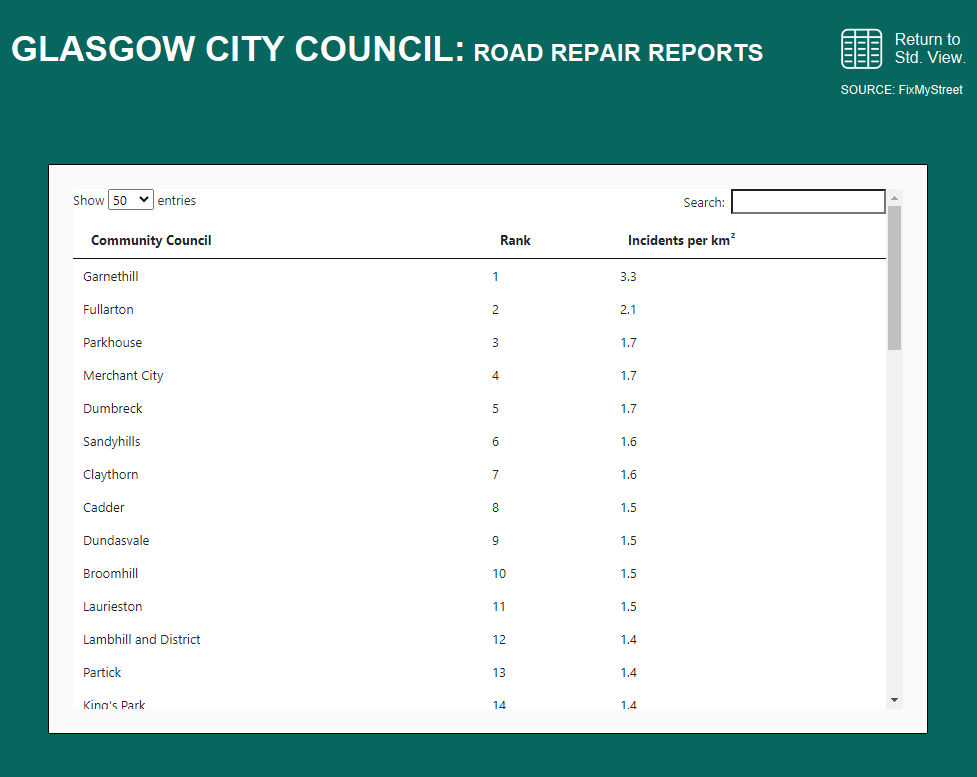Viewport: 977px width, 777px height.
Task: Select the Fullarton row name
Action: [x=108, y=310]
